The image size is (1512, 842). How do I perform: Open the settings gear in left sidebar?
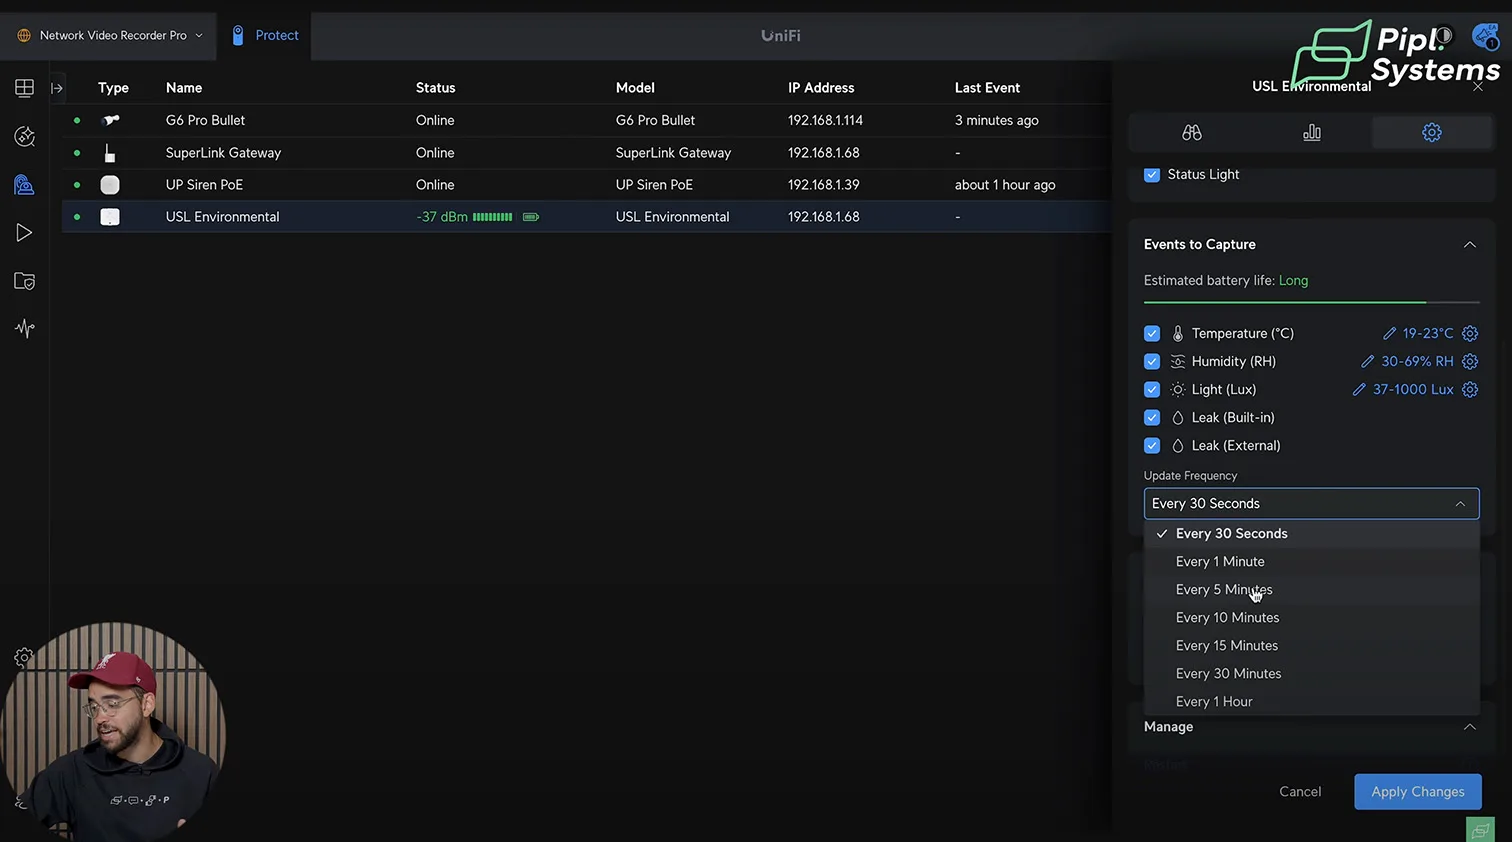point(24,657)
